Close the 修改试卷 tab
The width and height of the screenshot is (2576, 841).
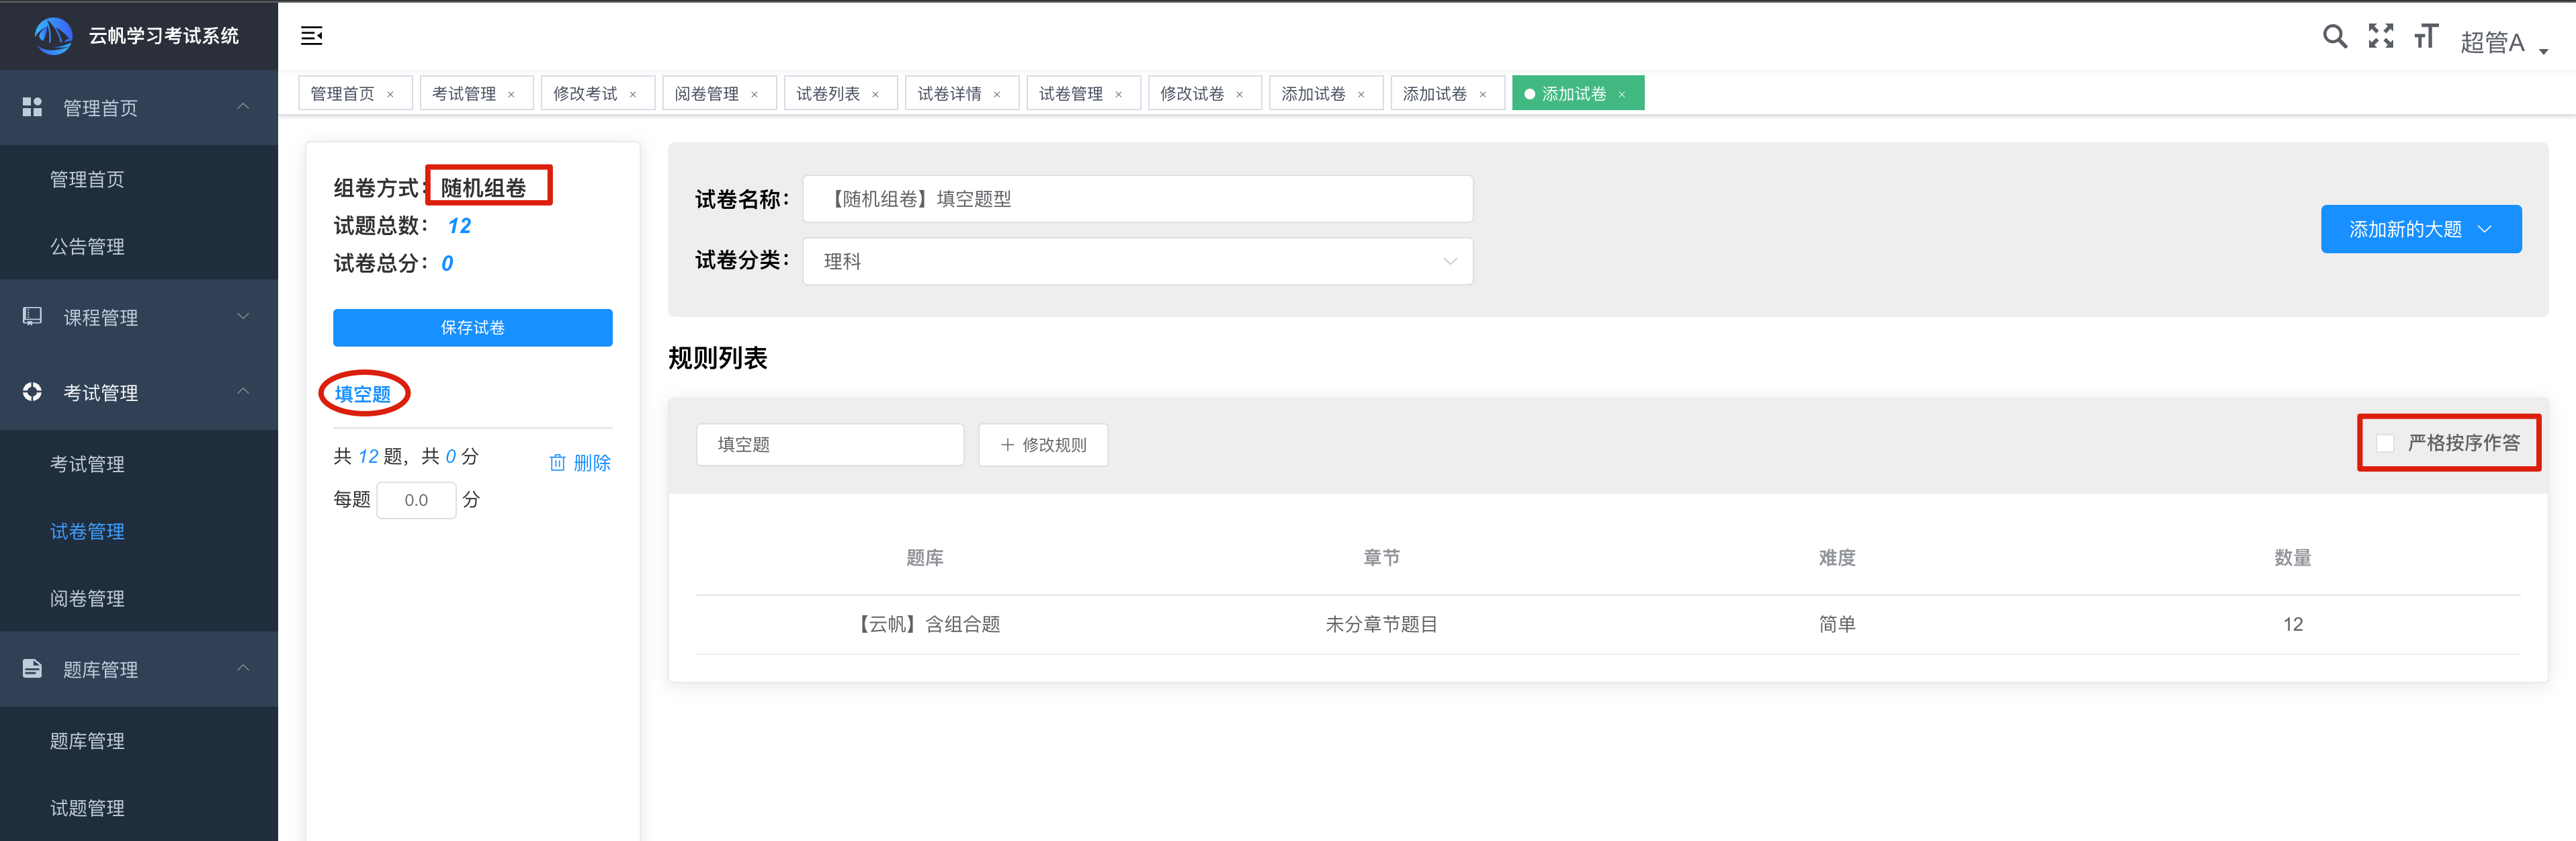pyautogui.click(x=1239, y=95)
